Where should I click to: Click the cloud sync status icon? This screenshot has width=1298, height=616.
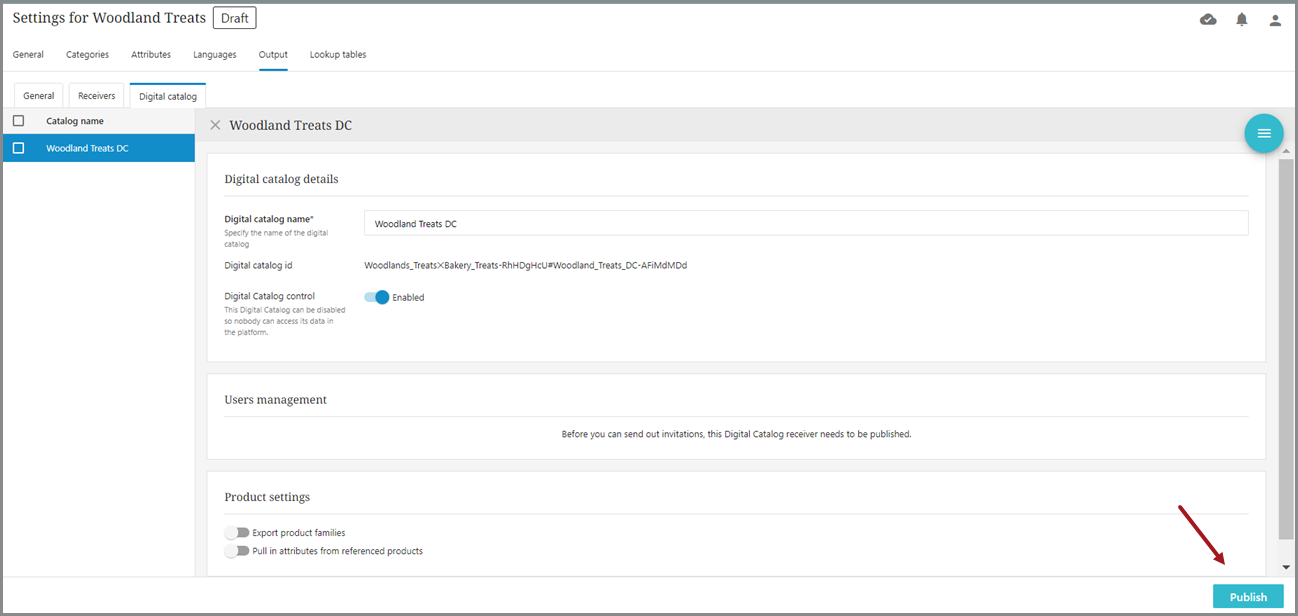tap(1208, 20)
